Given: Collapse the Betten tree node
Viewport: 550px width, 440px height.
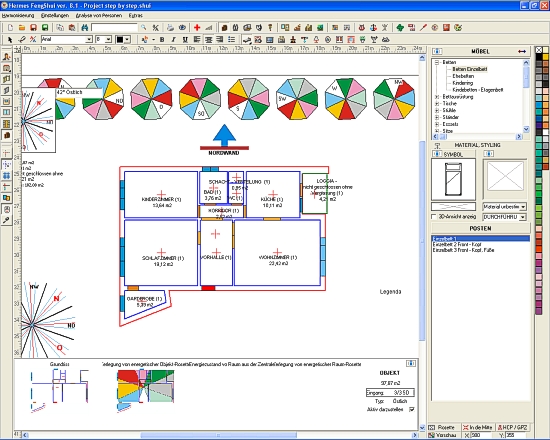Looking at the screenshot, I should point(437,62).
